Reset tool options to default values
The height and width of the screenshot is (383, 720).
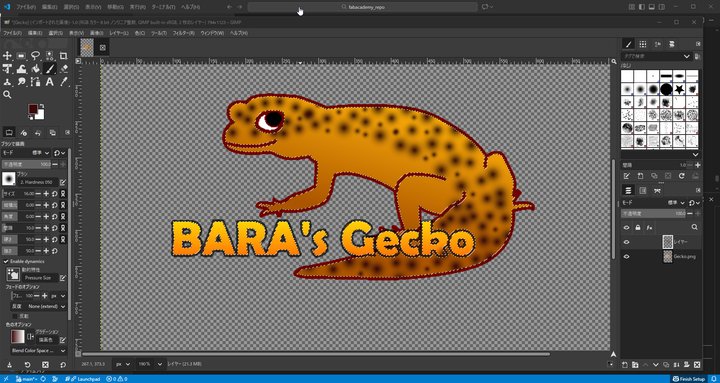tap(63, 365)
